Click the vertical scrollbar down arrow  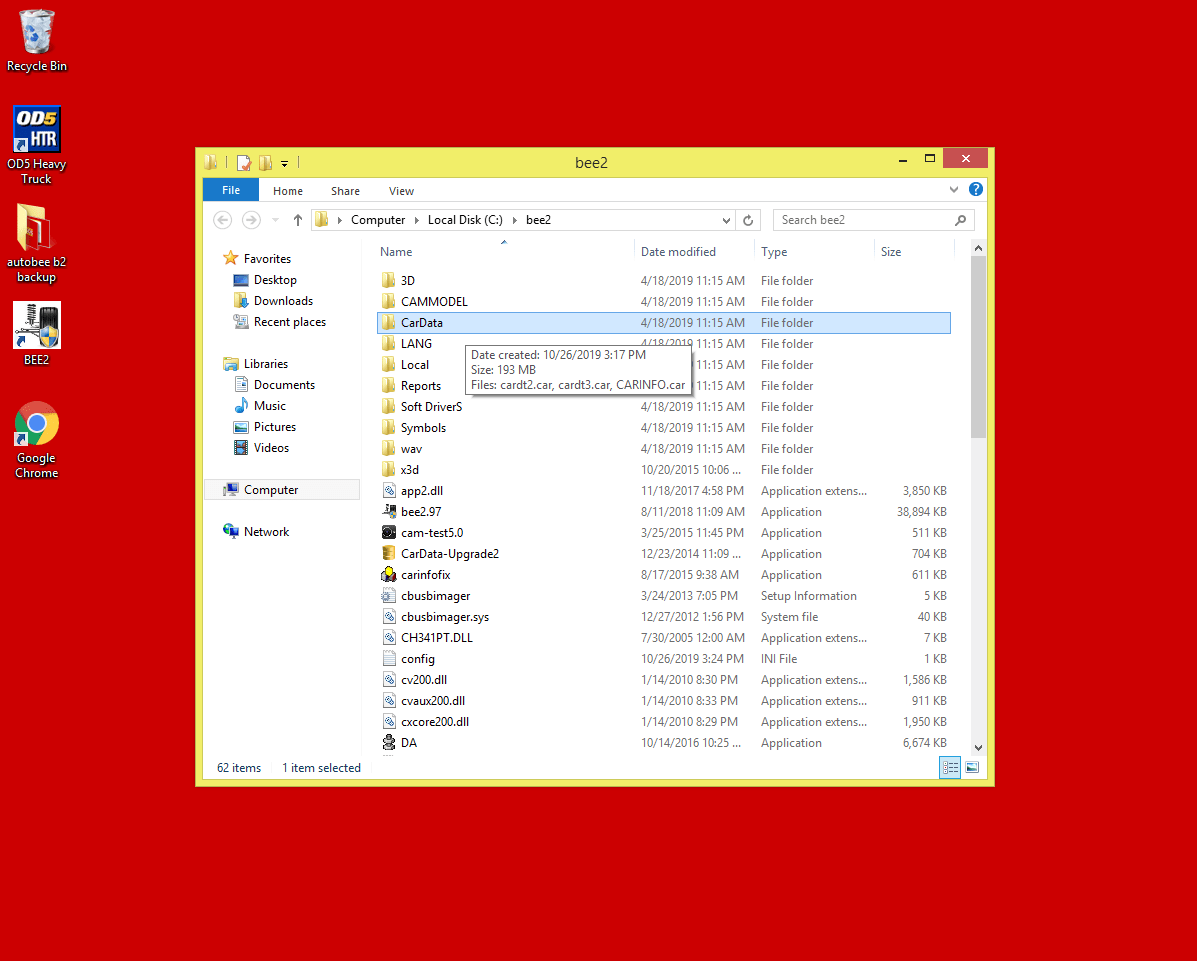[978, 747]
